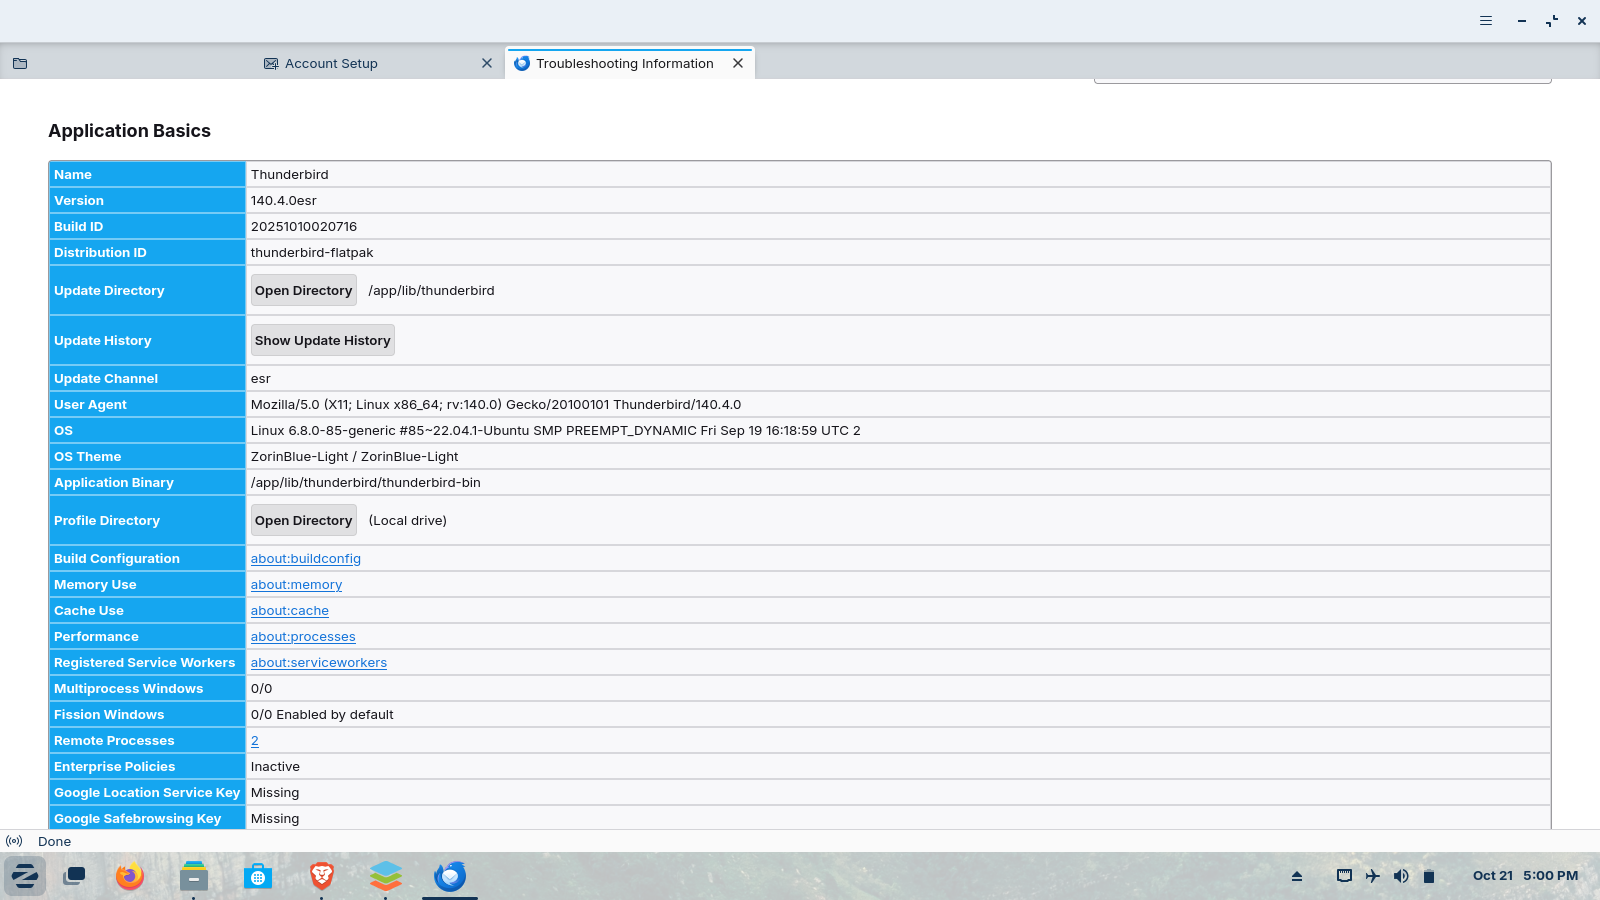Viewport: 1600px width, 900px height.
Task: Click the value 0/0 Enabled by default
Action: click(x=322, y=715)
